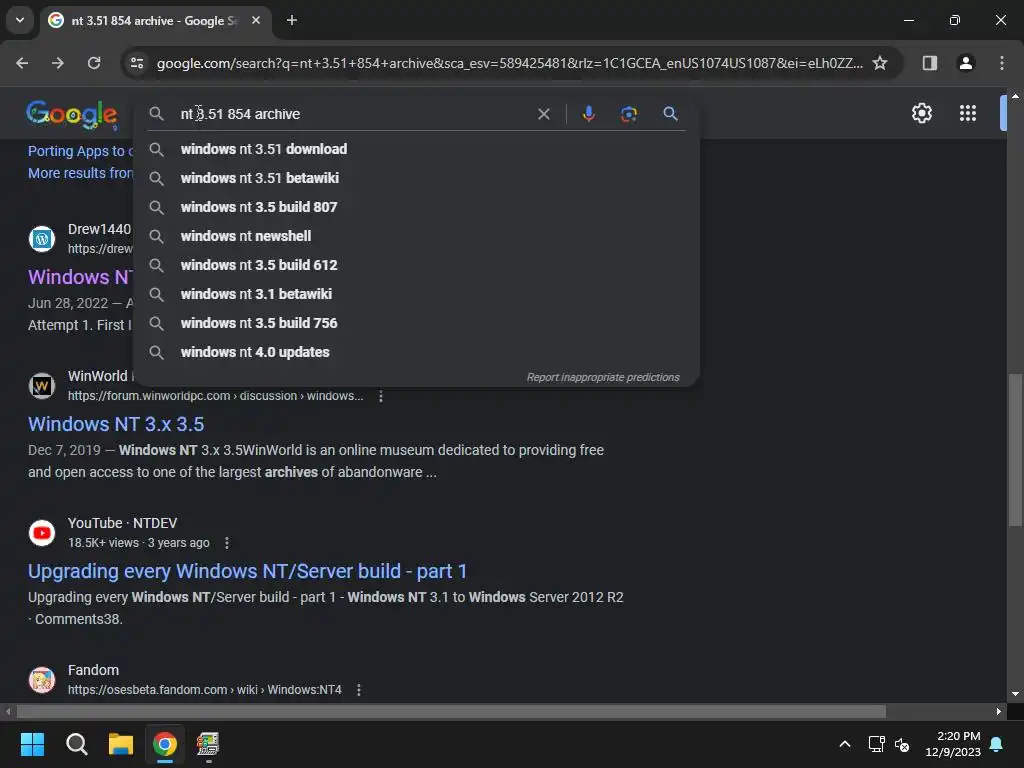Open the Chrome side panel
The image size is (1024, 768).
tap(929, 63)
